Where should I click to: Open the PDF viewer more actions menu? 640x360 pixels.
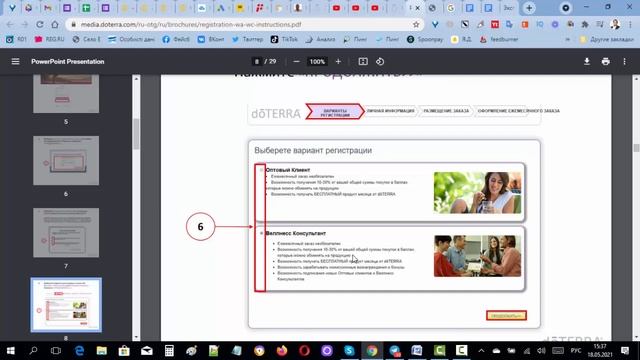[624, 62]
